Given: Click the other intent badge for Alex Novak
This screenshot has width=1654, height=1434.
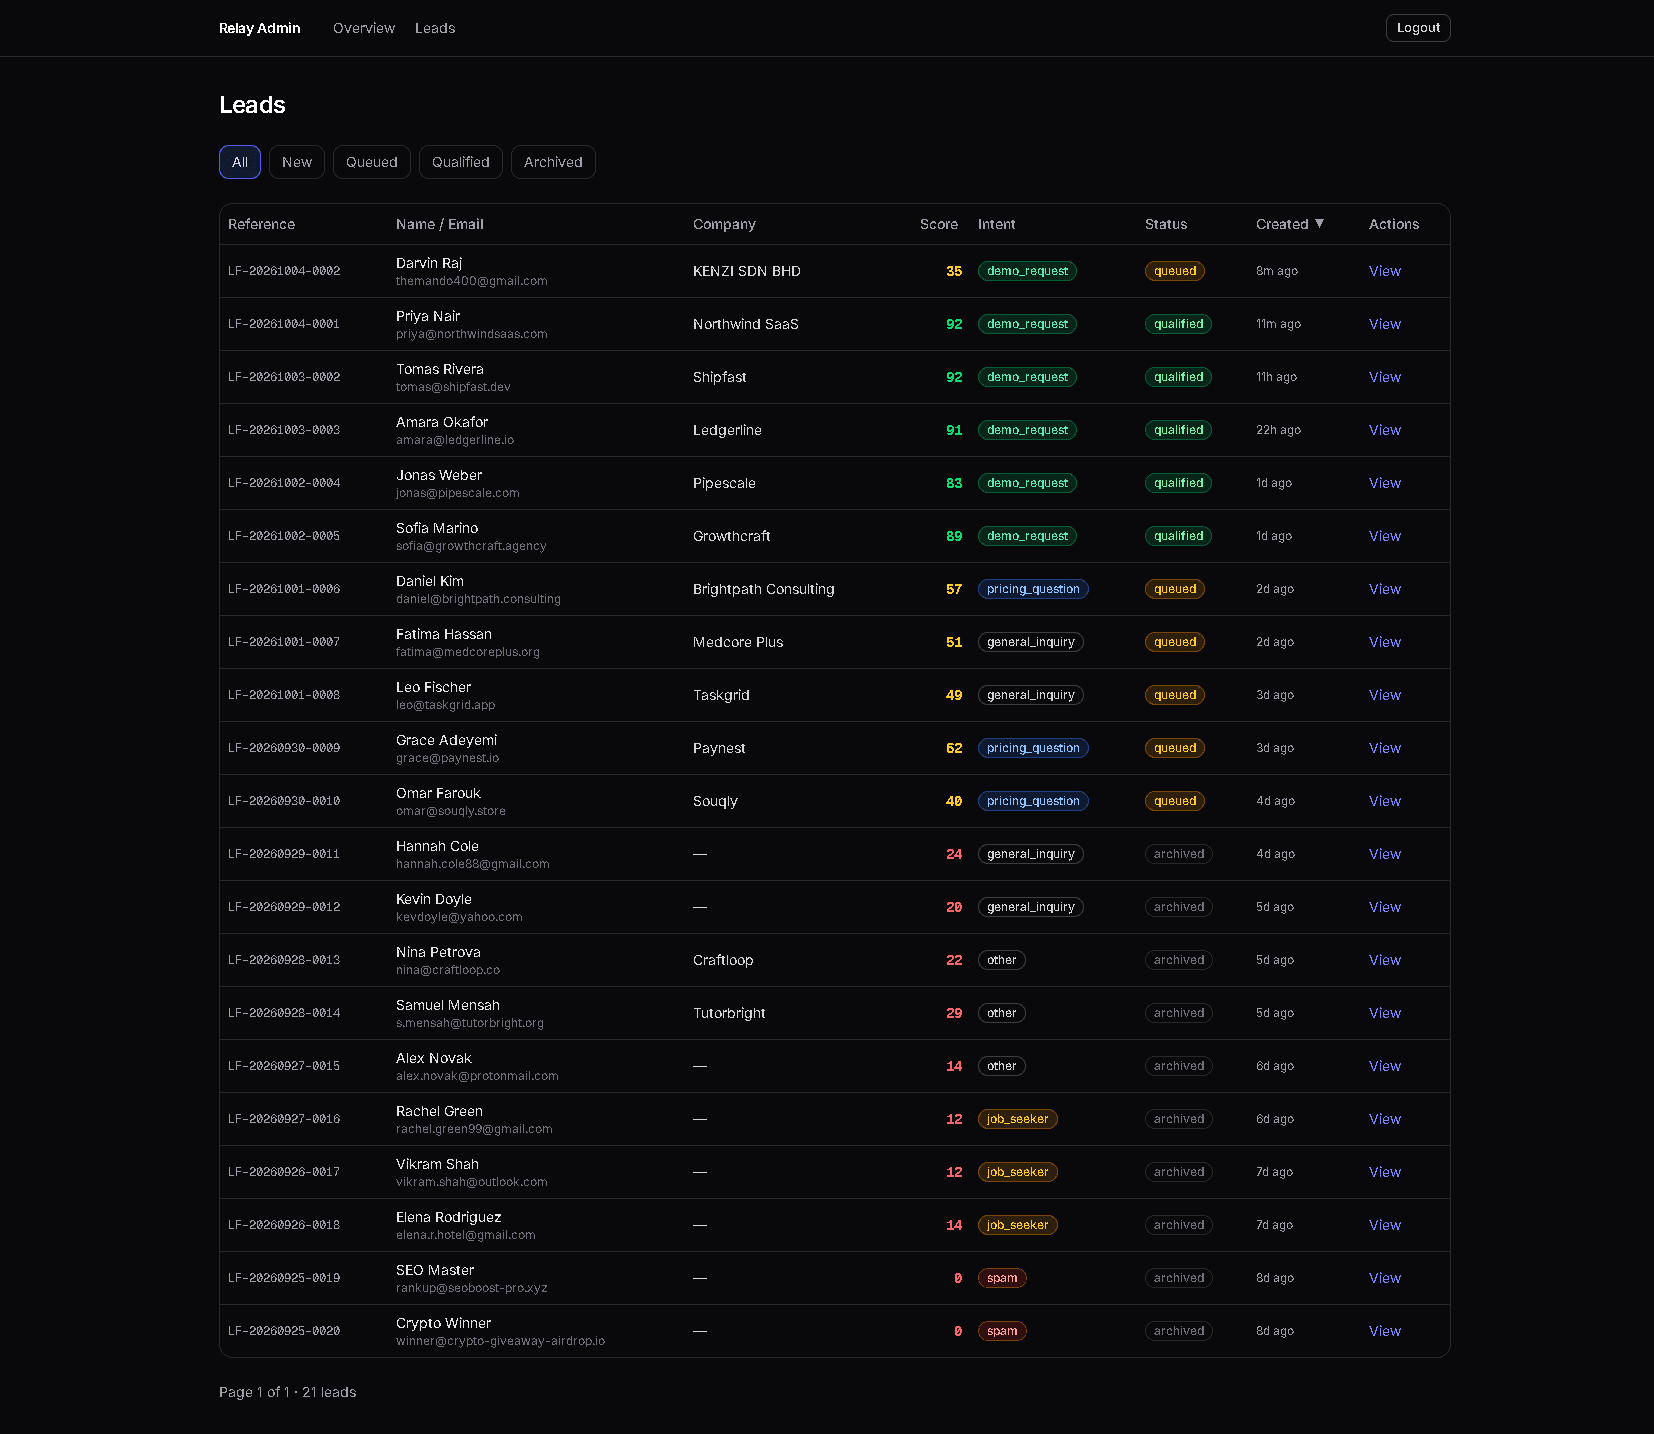Looking at the screenshot, I should point(1002,1066).
